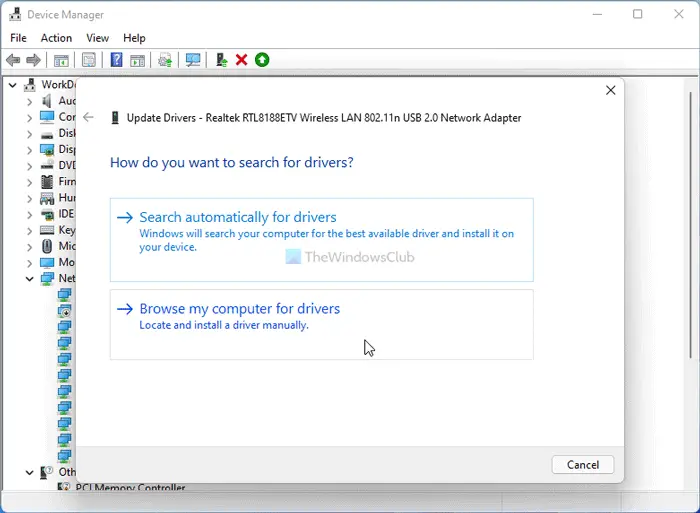Expand the Keyboards tree node
Viewport: 700px width, 513px height.
tap(30, 230)
